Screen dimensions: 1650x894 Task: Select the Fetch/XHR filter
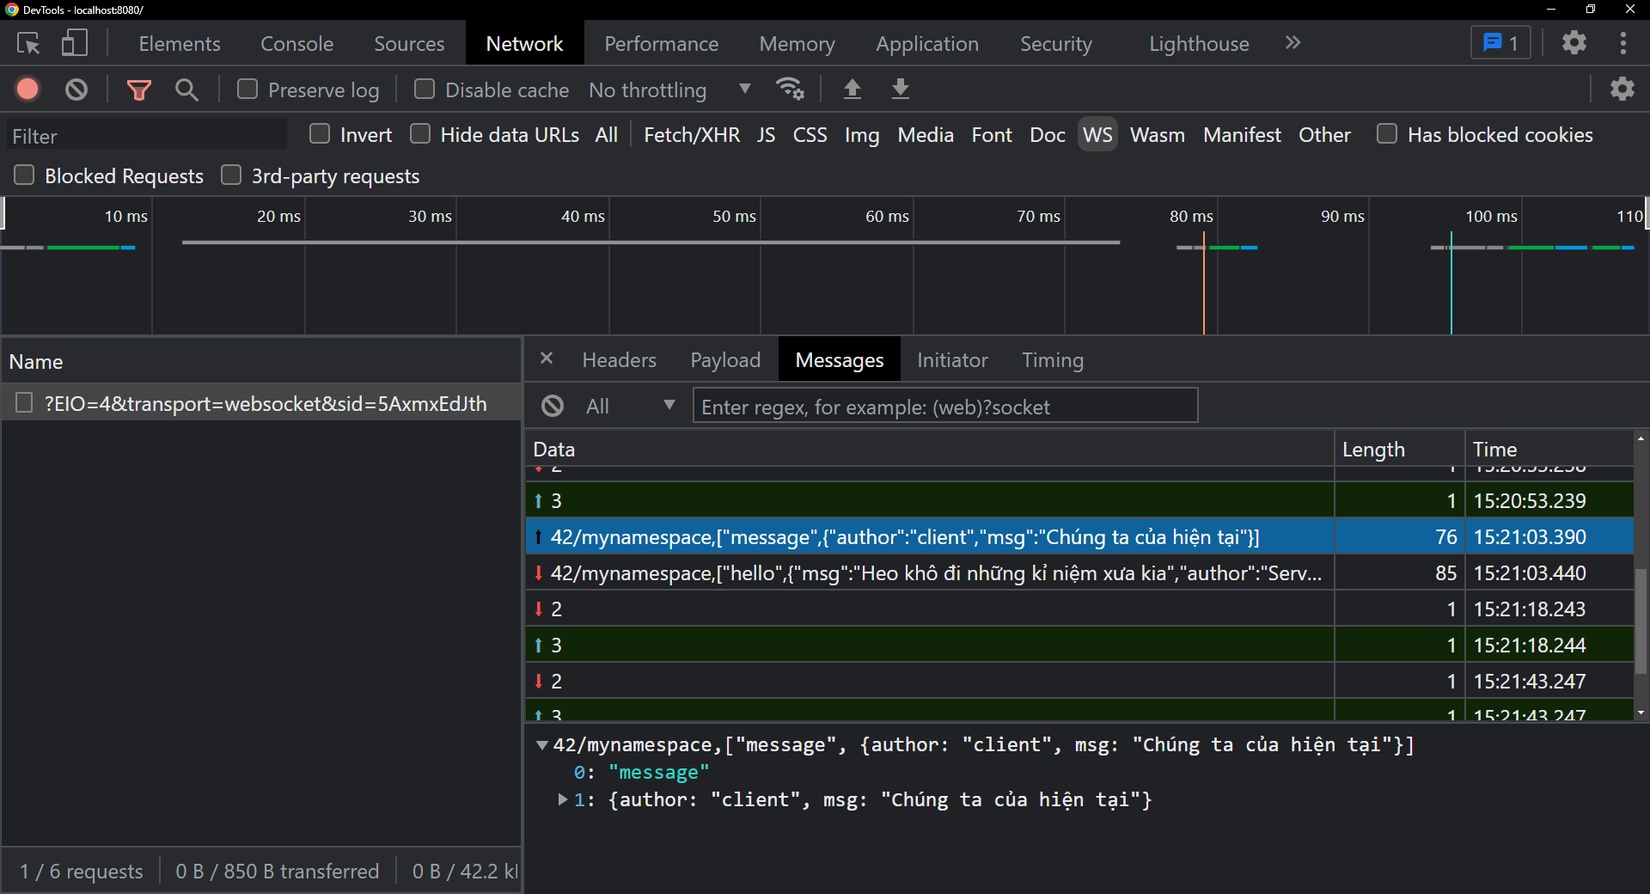691,135
